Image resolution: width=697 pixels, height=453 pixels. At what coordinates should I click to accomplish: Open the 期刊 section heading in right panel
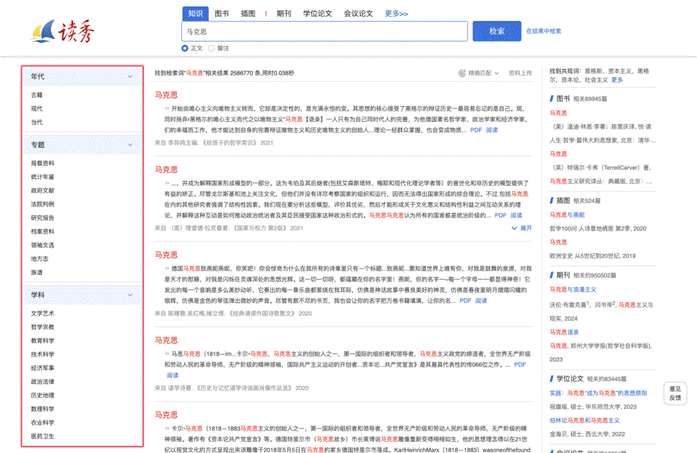pos(563,275)
